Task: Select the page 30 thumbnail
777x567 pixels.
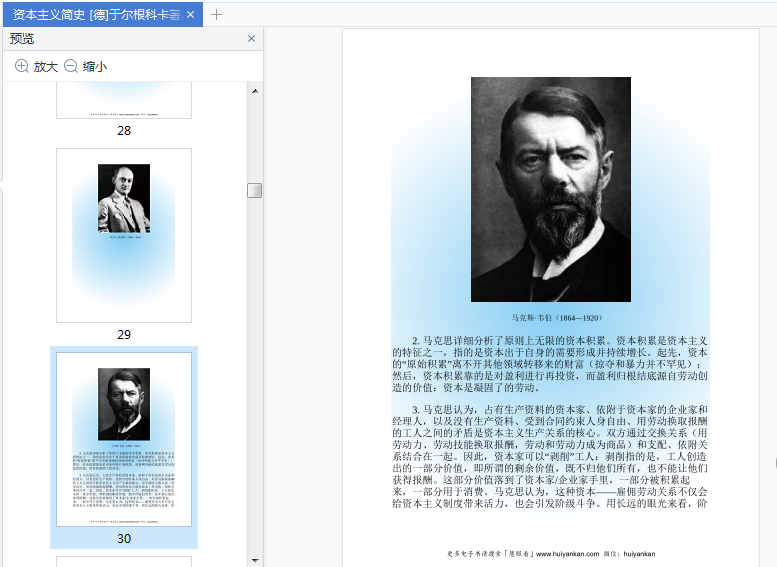Action: tap(124, 439)
